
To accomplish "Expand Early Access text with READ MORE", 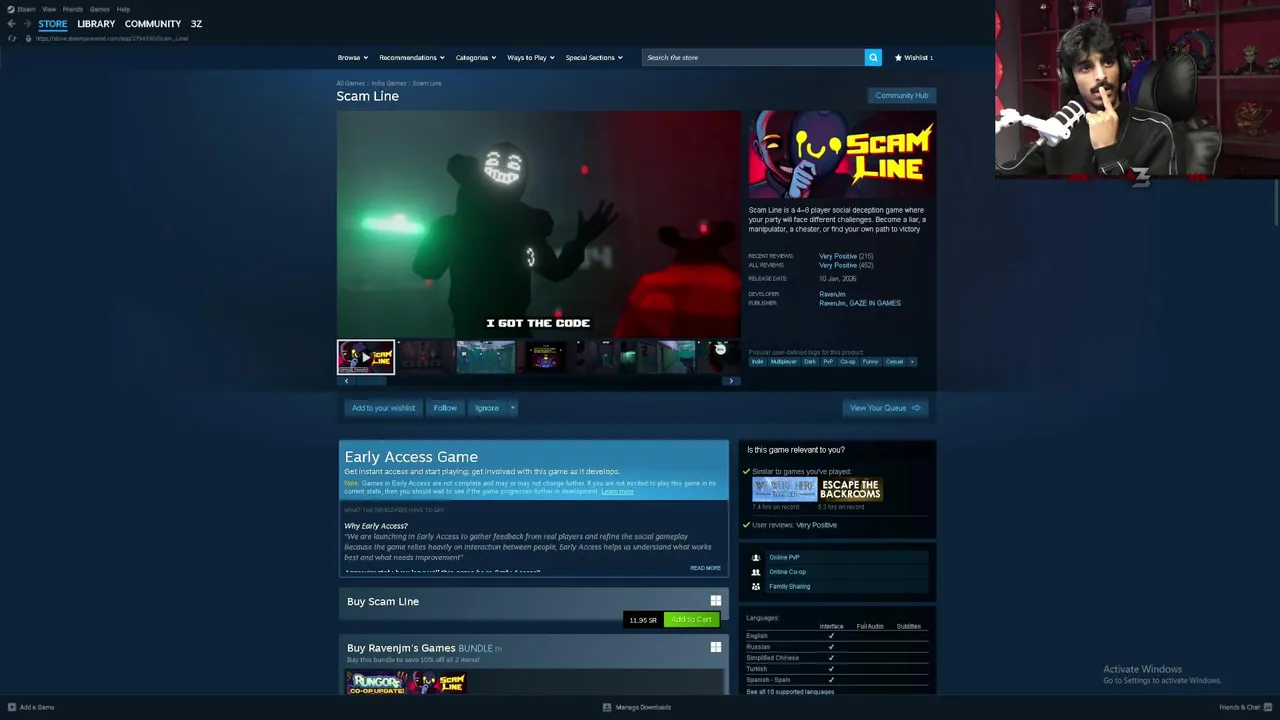I will [x=705, y=568].
